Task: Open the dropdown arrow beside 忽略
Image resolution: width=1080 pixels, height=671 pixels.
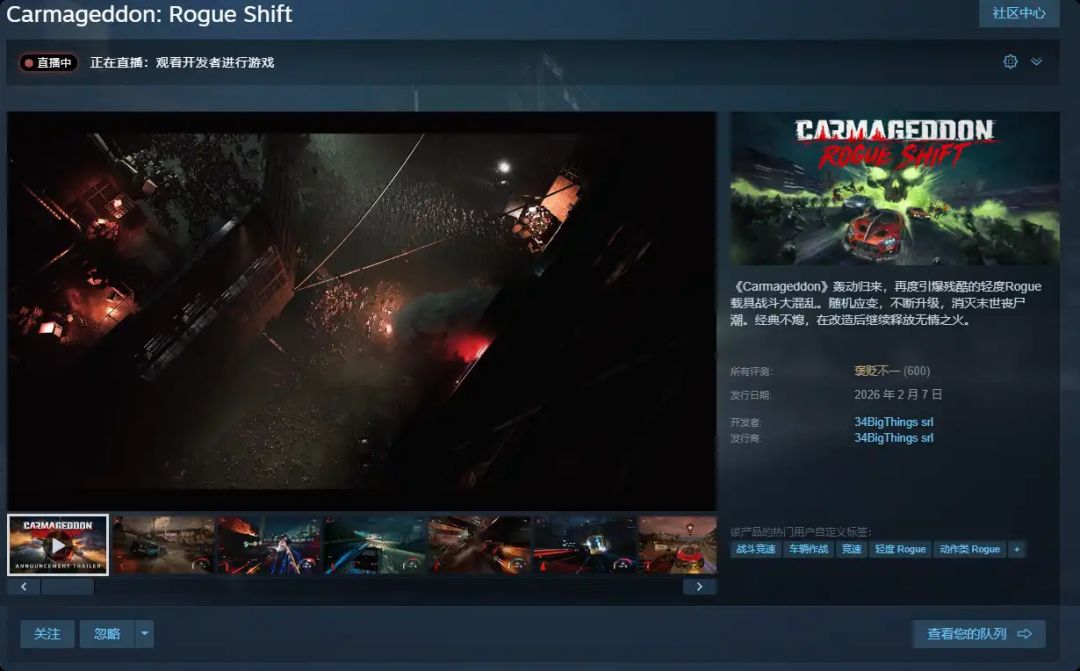Action: point(144,634)
